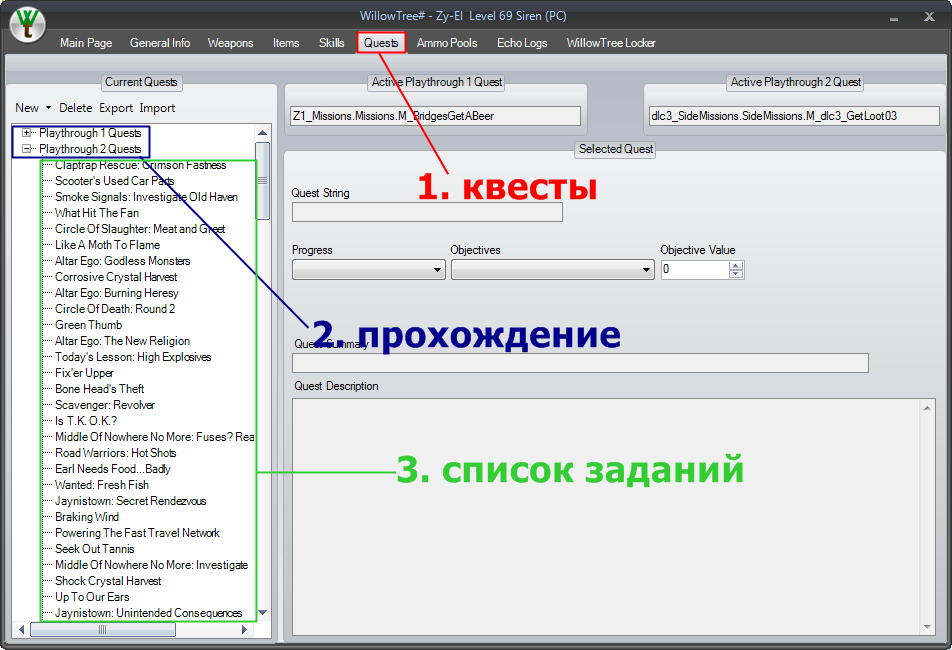Screen dimensions: 952x650
Task: Select Circle Of Slaughter: Meat and Greet
Action: click(140, 229)
